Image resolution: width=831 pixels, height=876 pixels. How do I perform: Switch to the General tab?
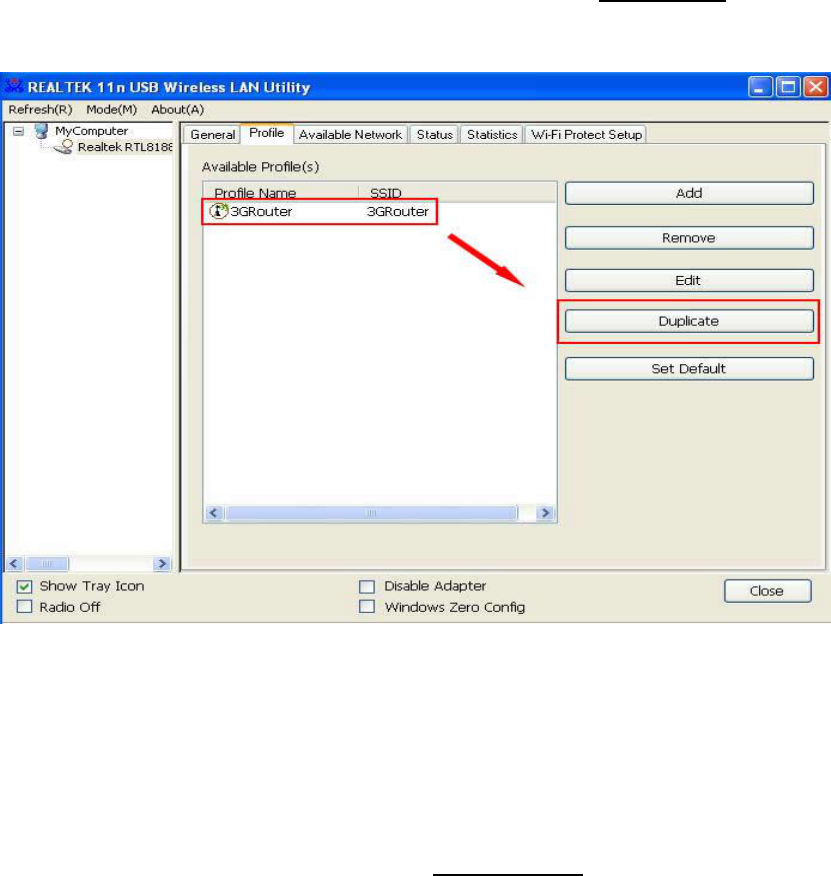click(212, 135)
